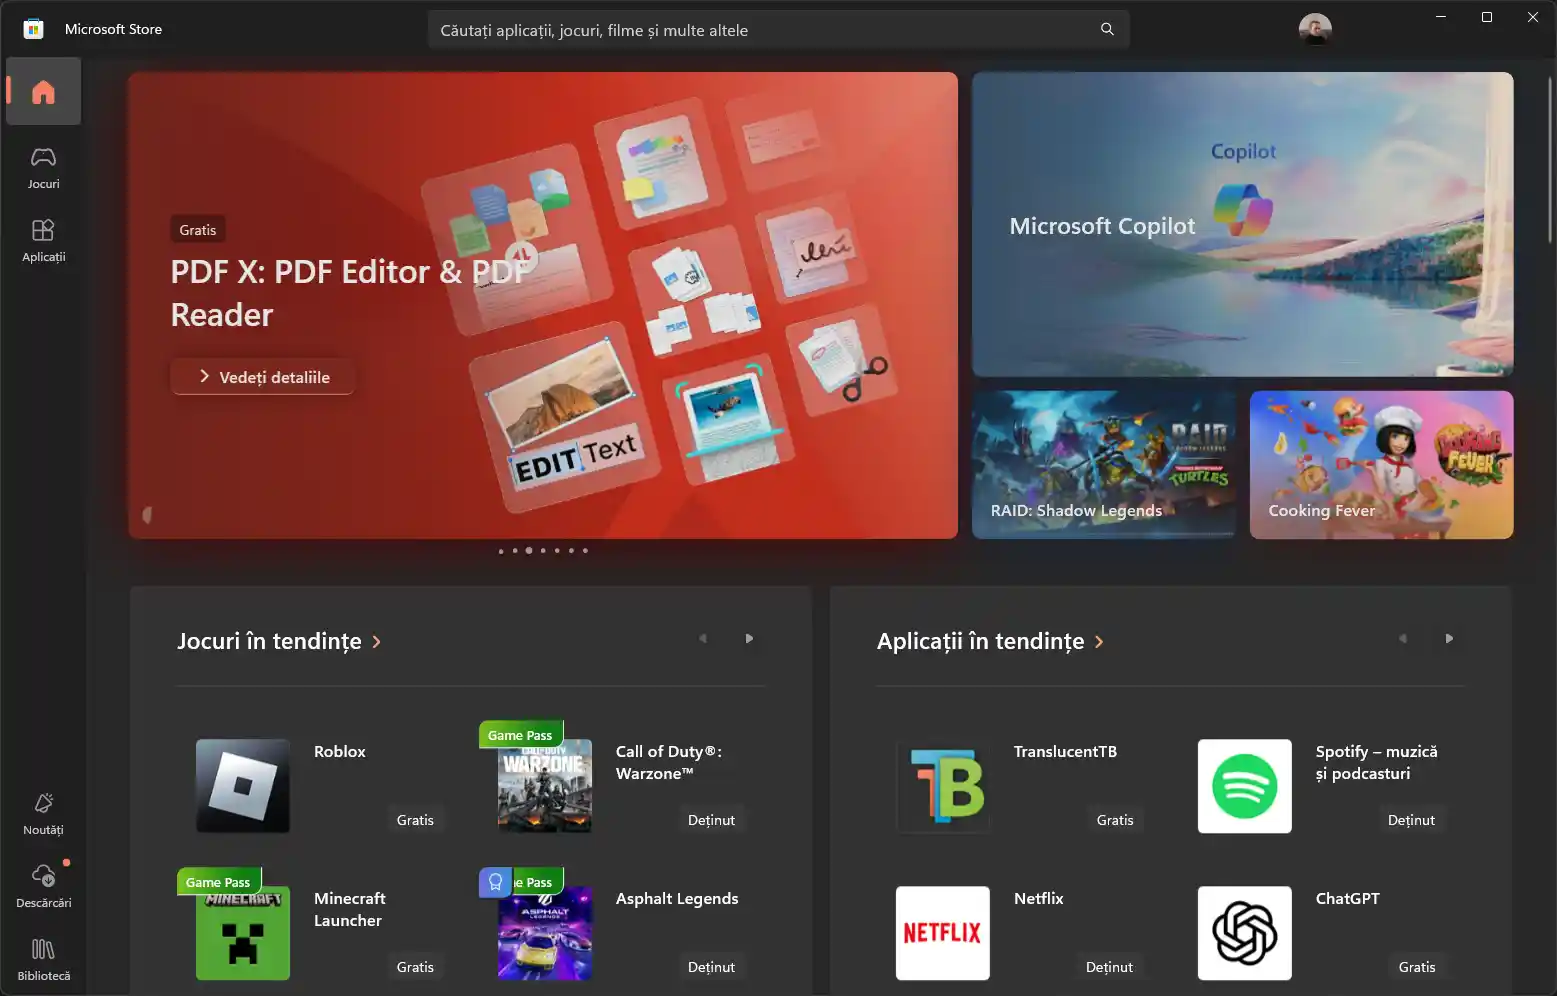Go to Aplicații in the sidebar
The image size is (1557, 996).
click(43, 240)
